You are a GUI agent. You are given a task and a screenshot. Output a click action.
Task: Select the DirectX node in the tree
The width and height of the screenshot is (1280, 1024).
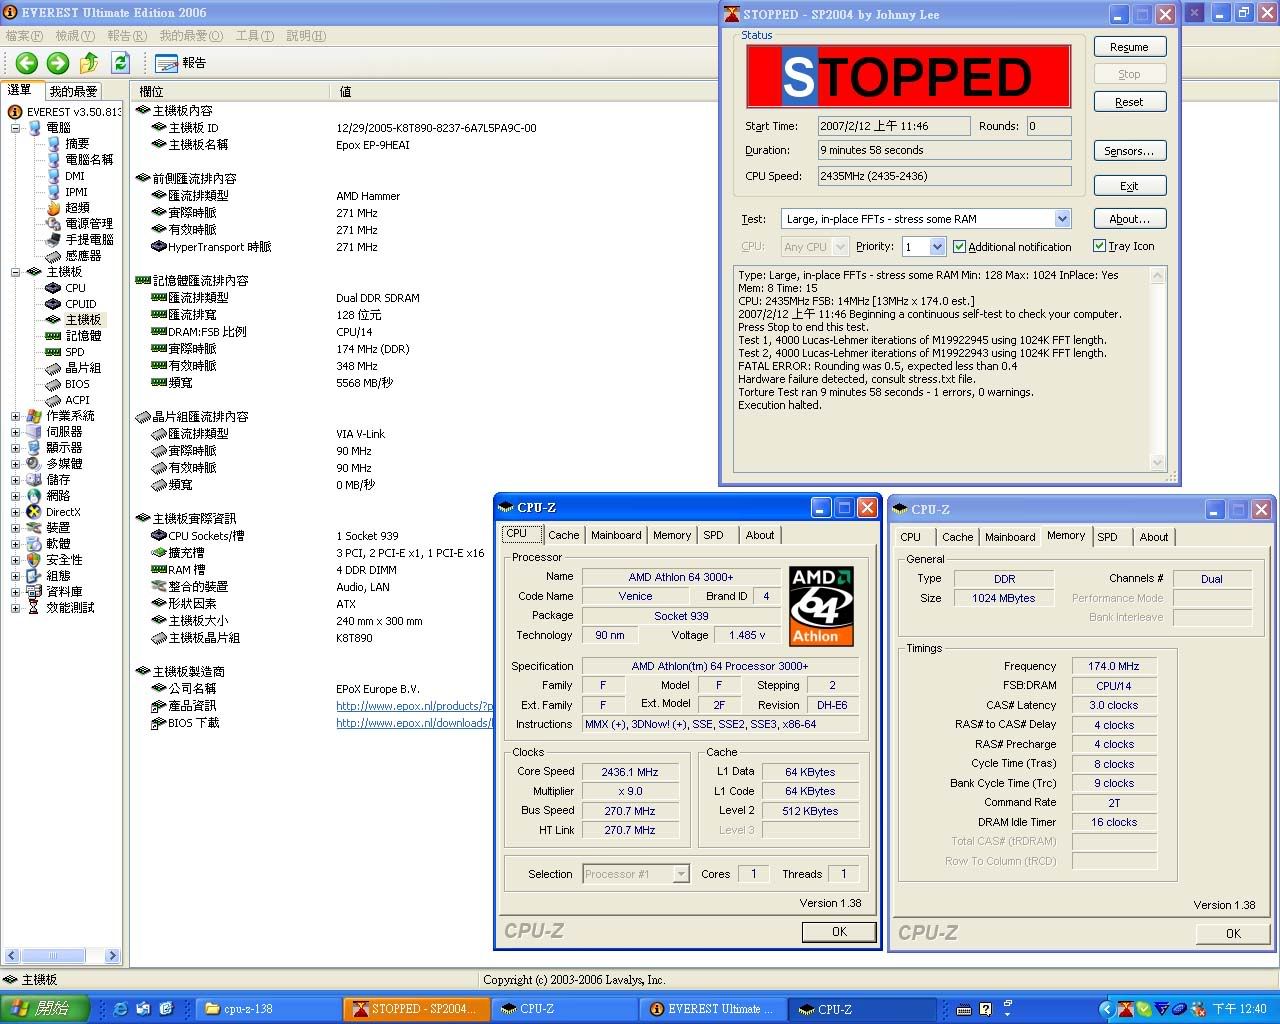coord(62,512)
